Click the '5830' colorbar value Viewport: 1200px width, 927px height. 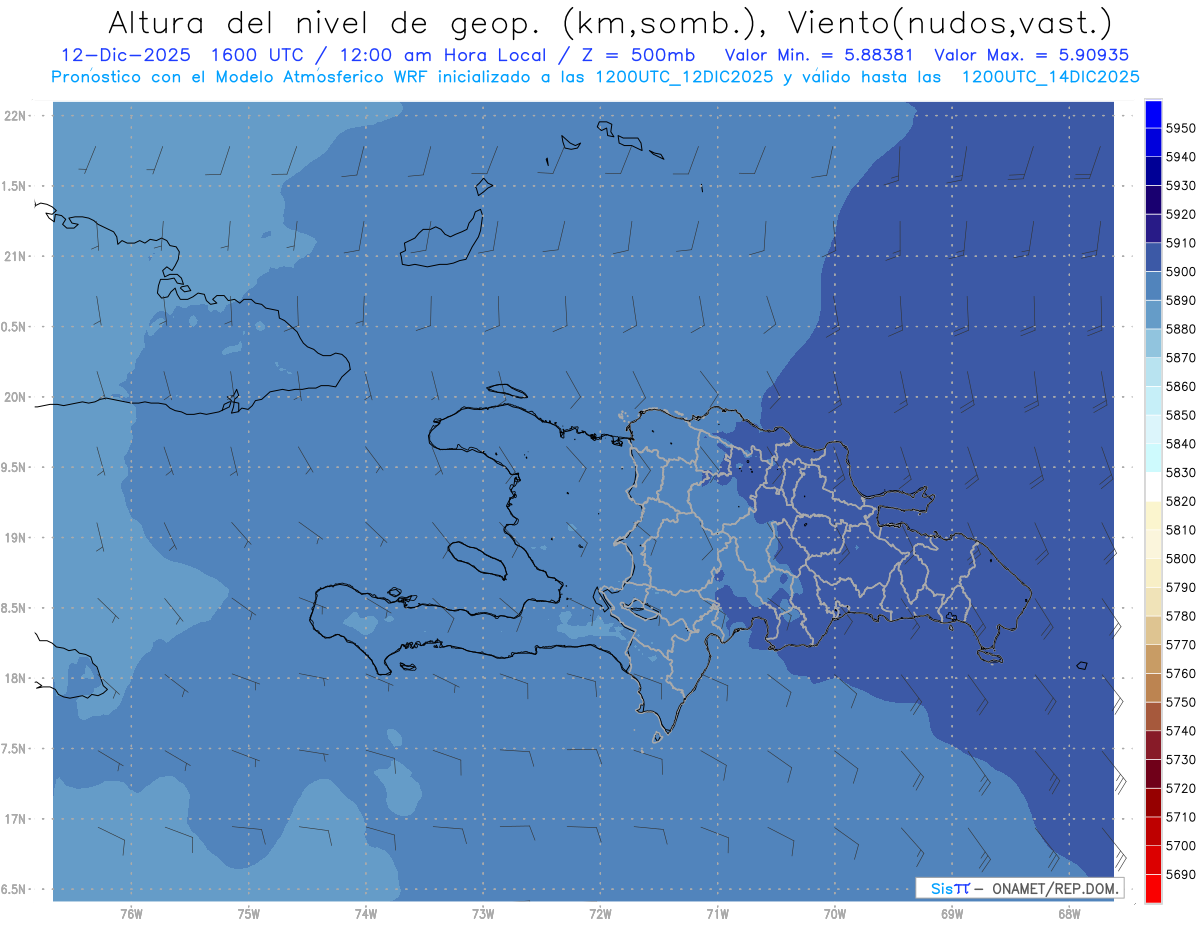pyautogui.click(x=1181, y=472)
